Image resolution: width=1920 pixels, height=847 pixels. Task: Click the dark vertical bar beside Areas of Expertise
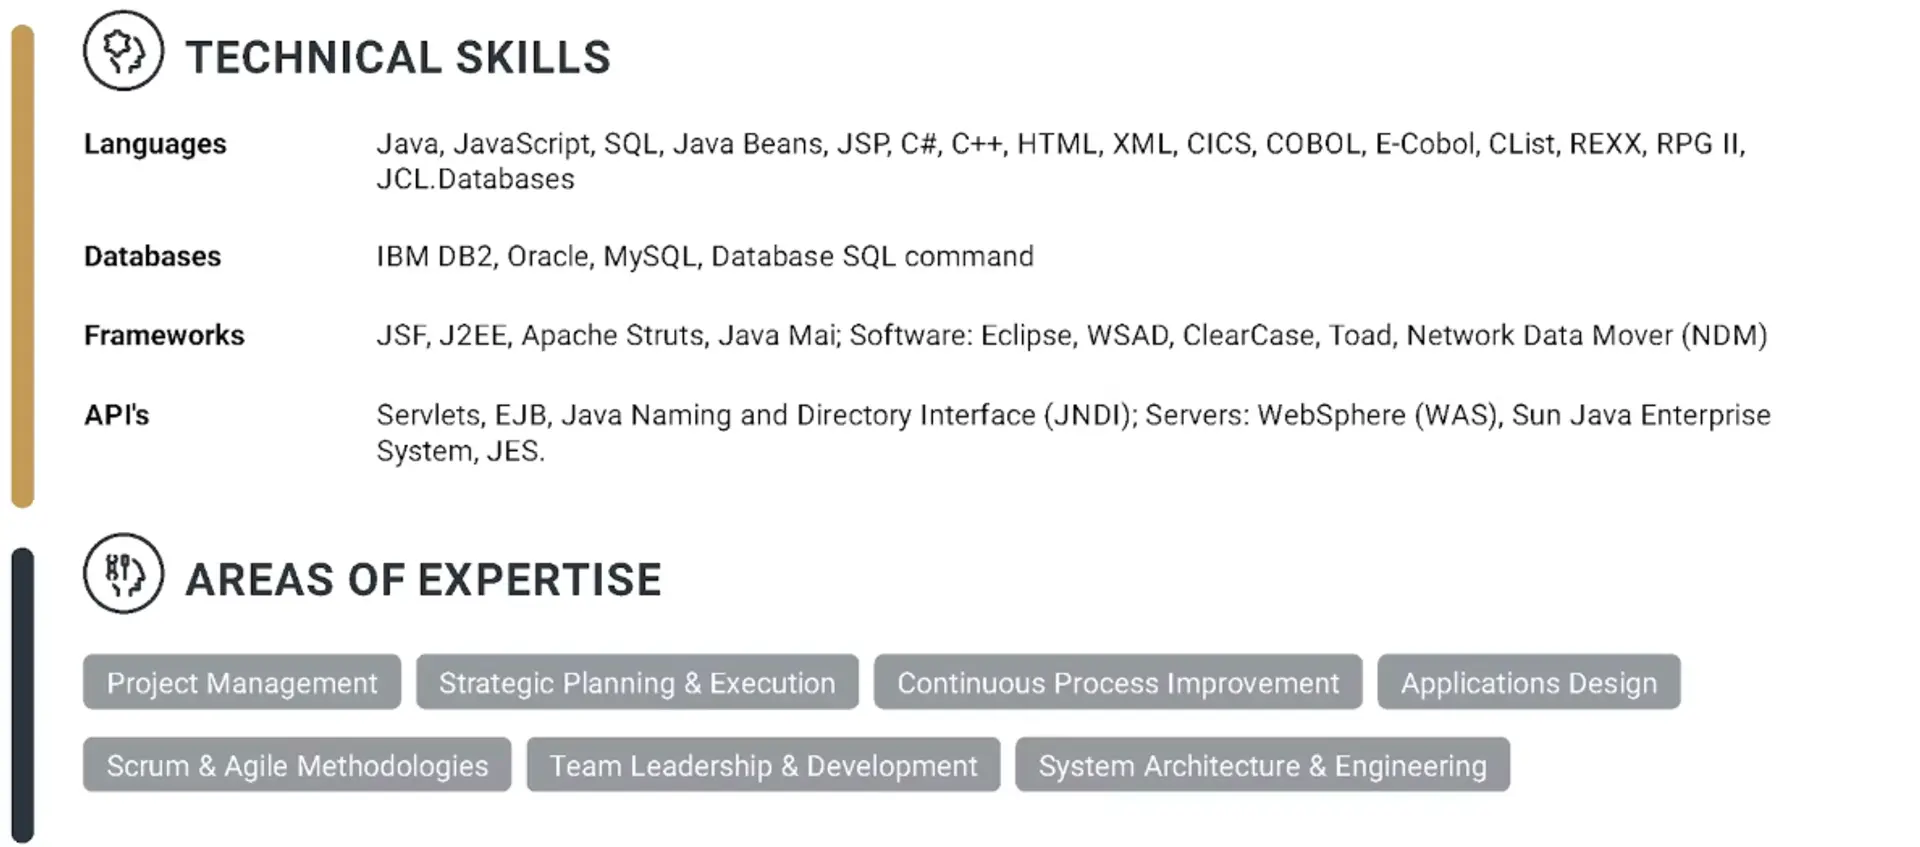(x=22, y=694)
